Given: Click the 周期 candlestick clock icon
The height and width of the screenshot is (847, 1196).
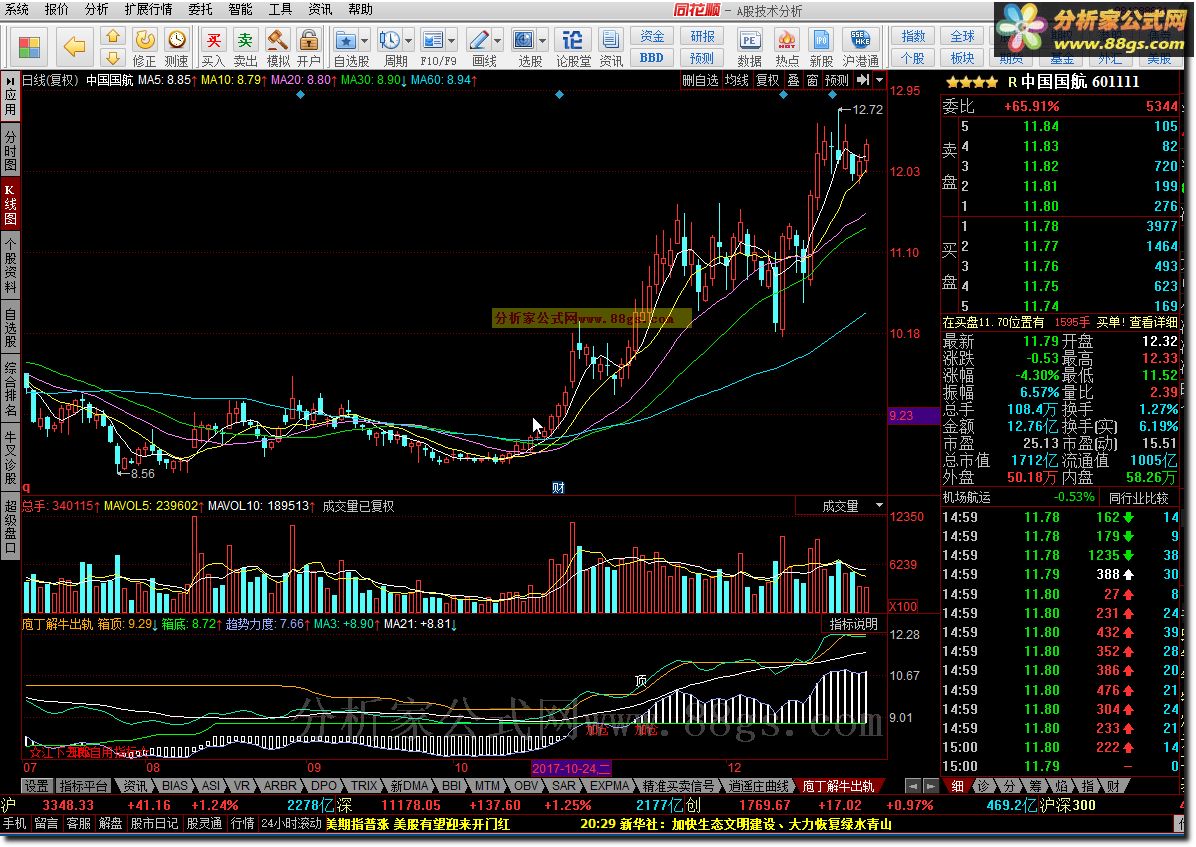Looking at the screenshot, I should [x=389, y=39].
